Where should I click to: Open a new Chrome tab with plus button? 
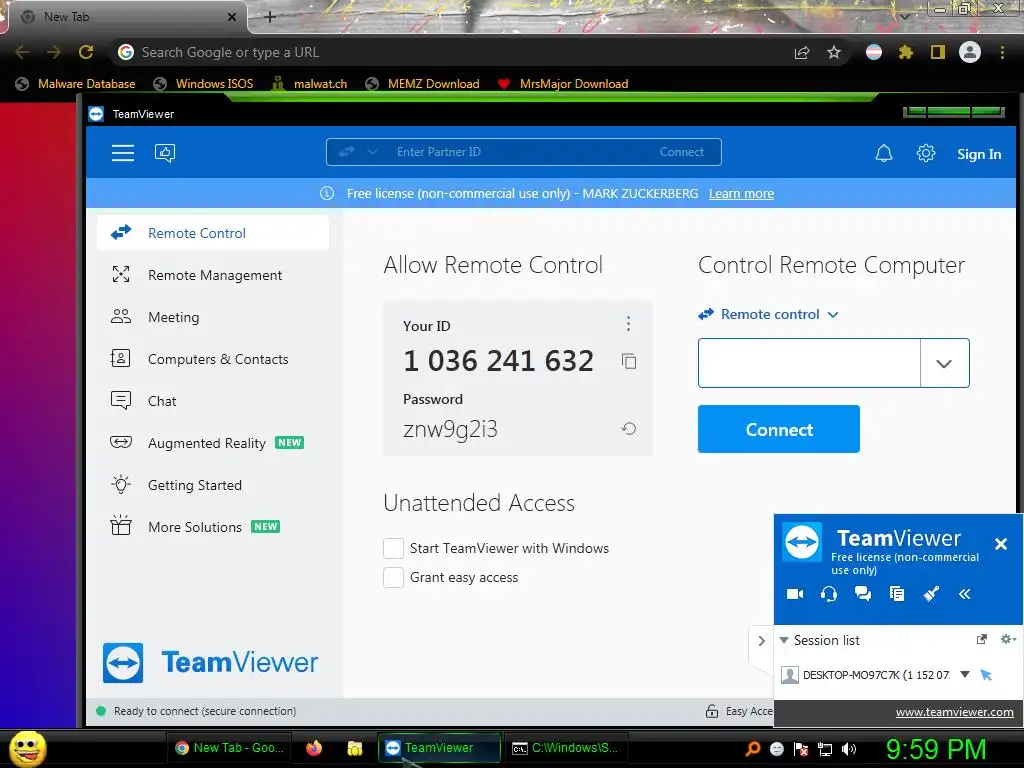point(270,17)
